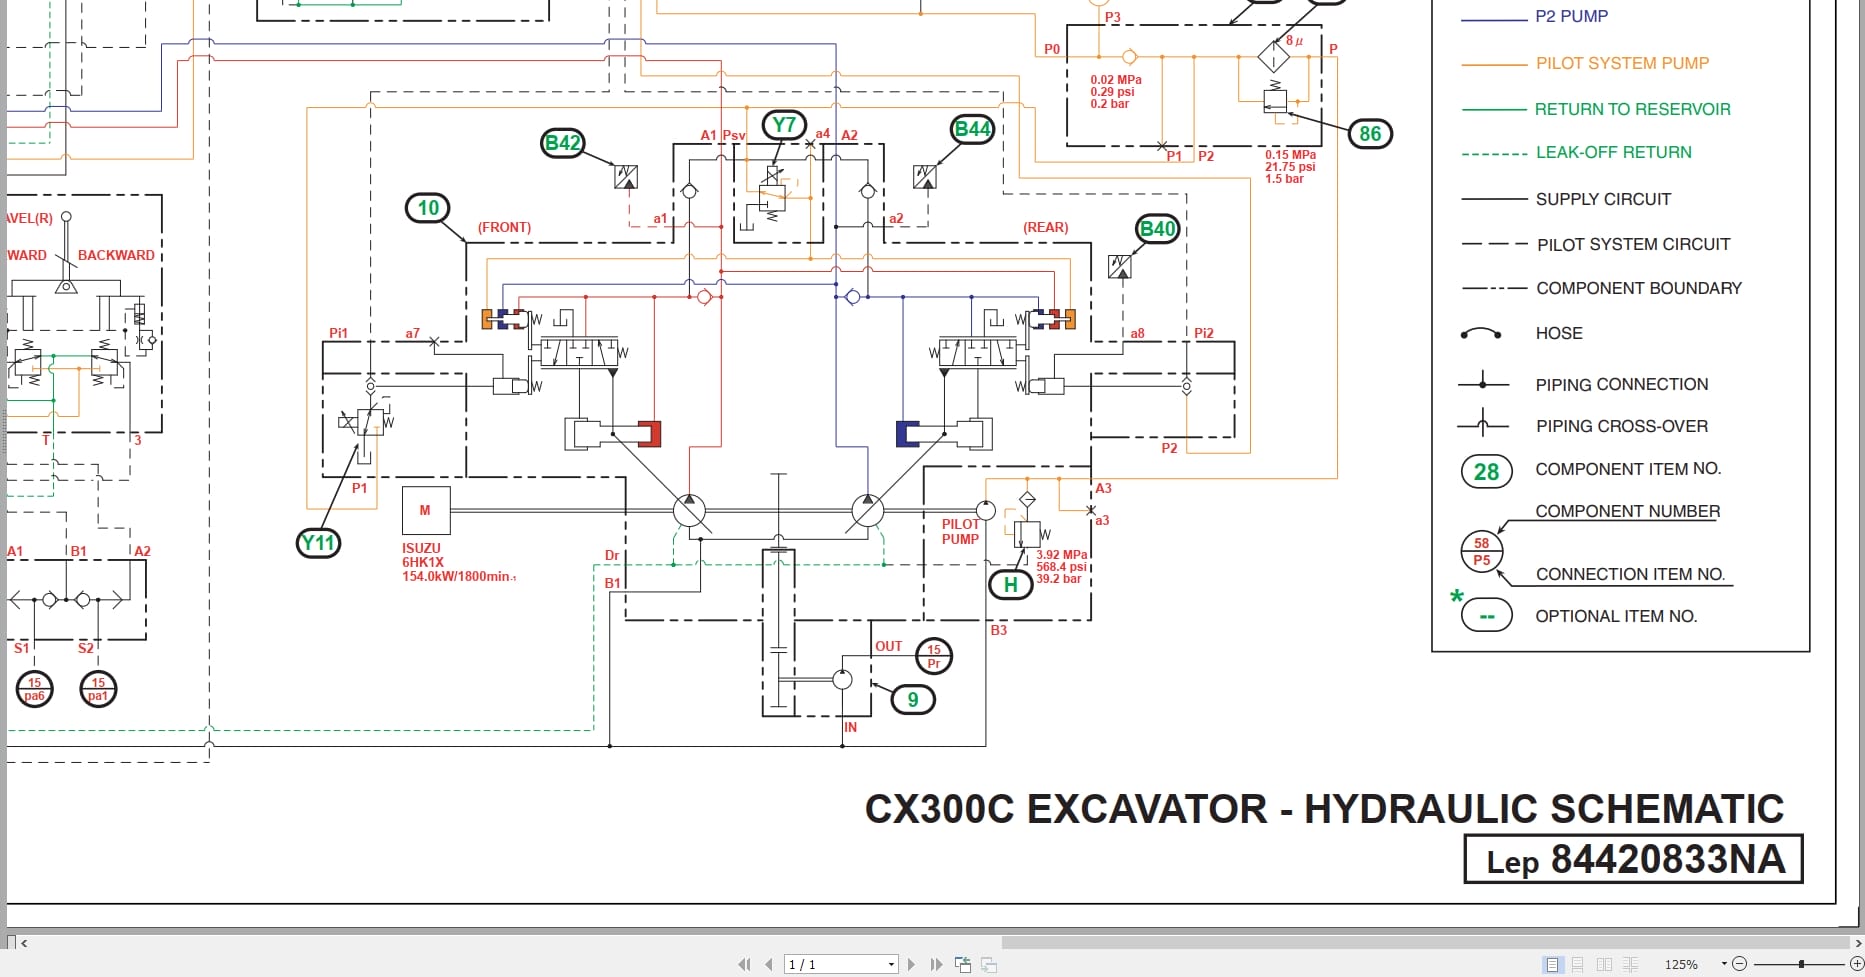Jump to the first page
1865x977 pixels.
pyautogui.click(x=745, y=963)
